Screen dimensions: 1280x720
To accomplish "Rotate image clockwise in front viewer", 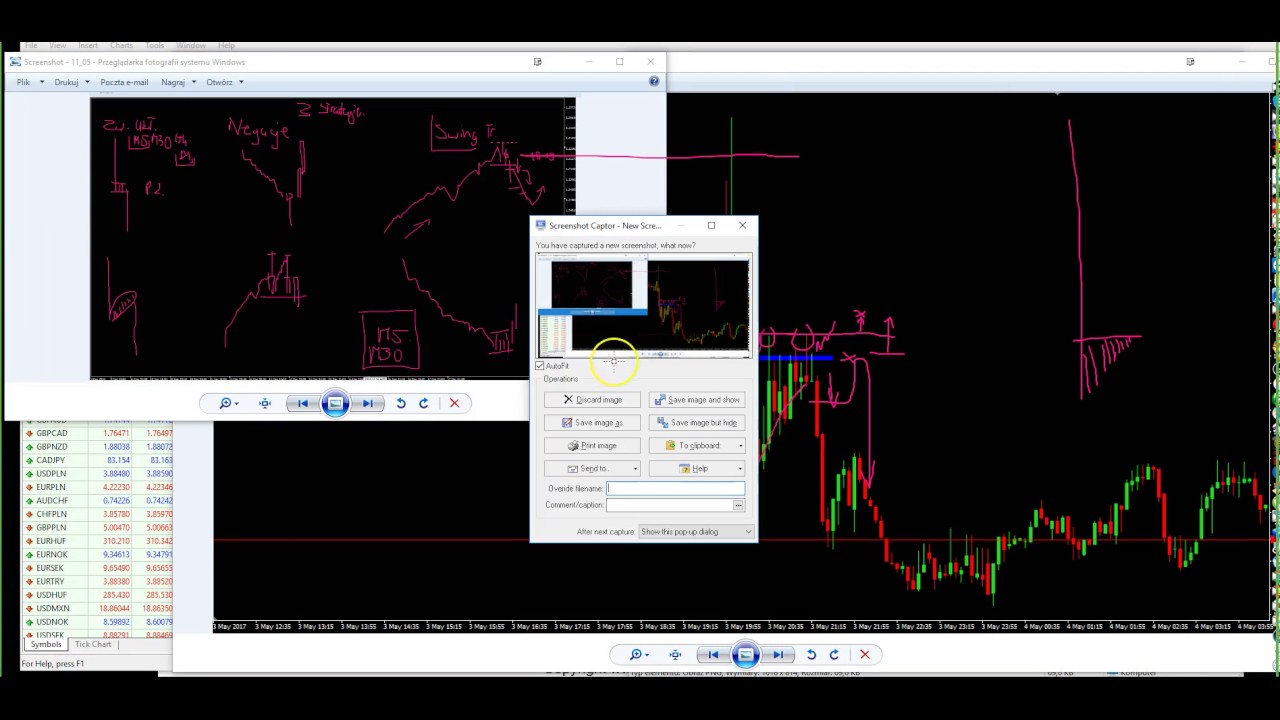I will 423,403.
